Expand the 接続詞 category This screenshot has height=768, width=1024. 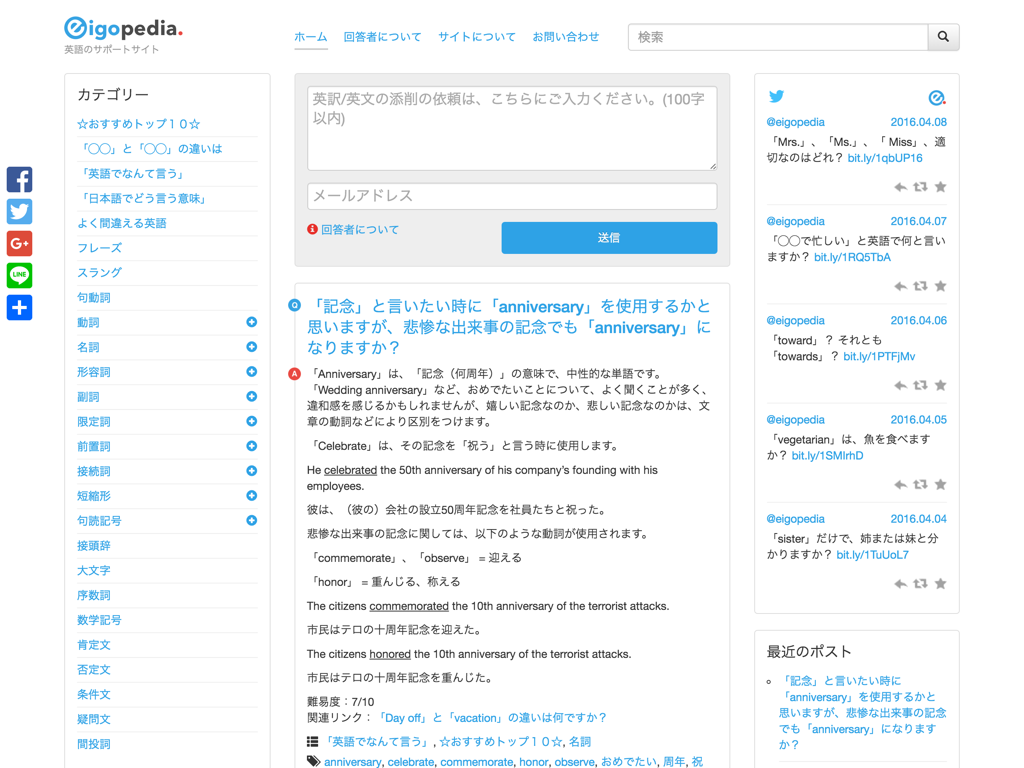[251, 471]
